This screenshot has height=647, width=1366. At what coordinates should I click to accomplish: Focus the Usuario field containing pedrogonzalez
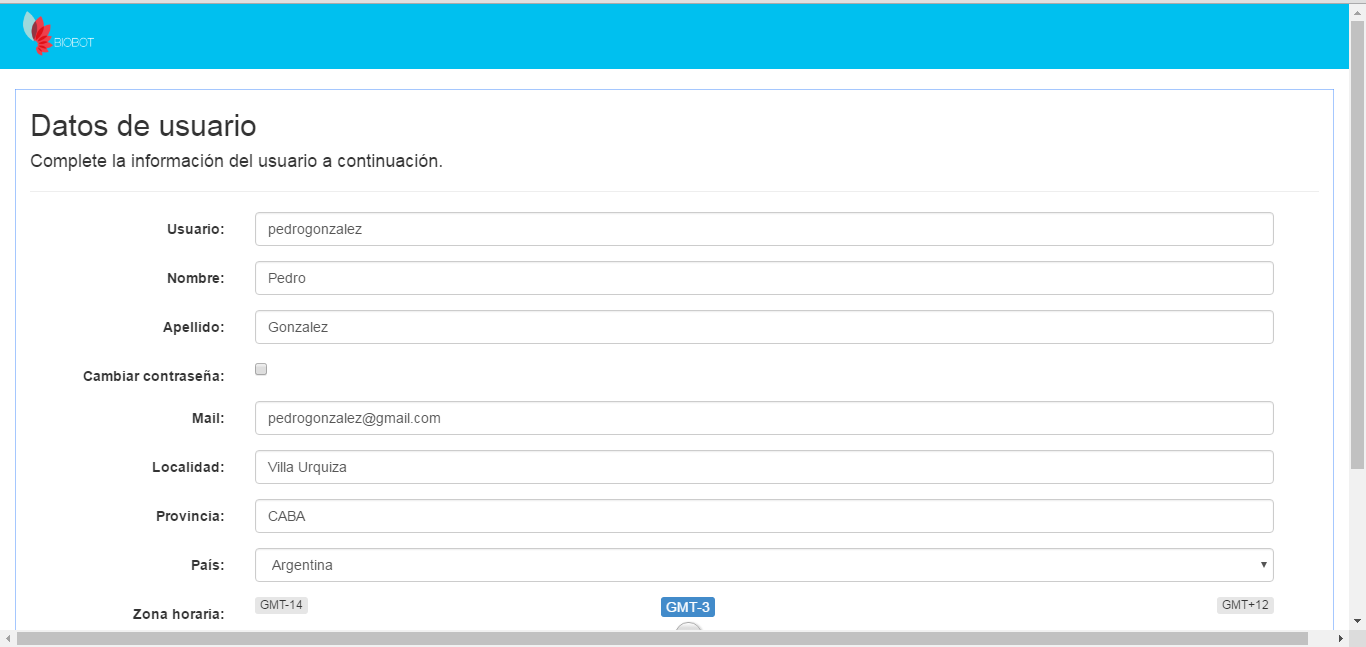[x=764, y=229]
